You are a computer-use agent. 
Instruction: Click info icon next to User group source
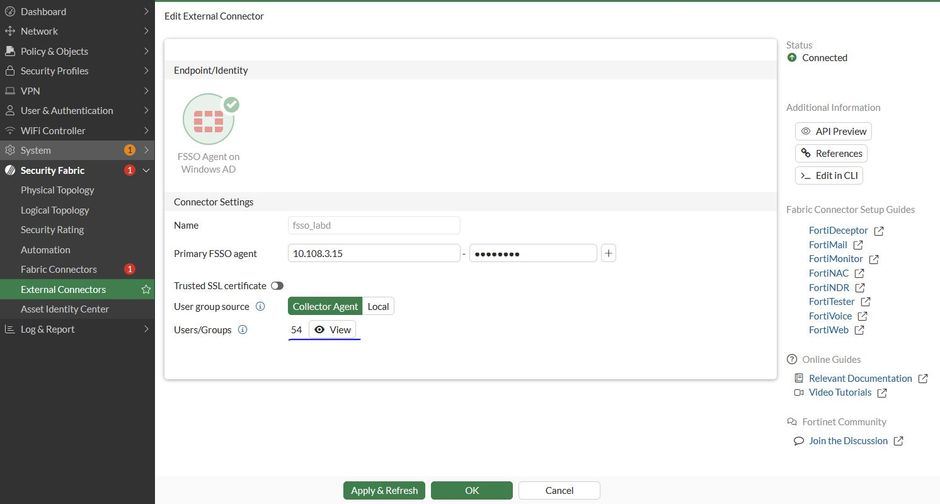pos(260,306)
